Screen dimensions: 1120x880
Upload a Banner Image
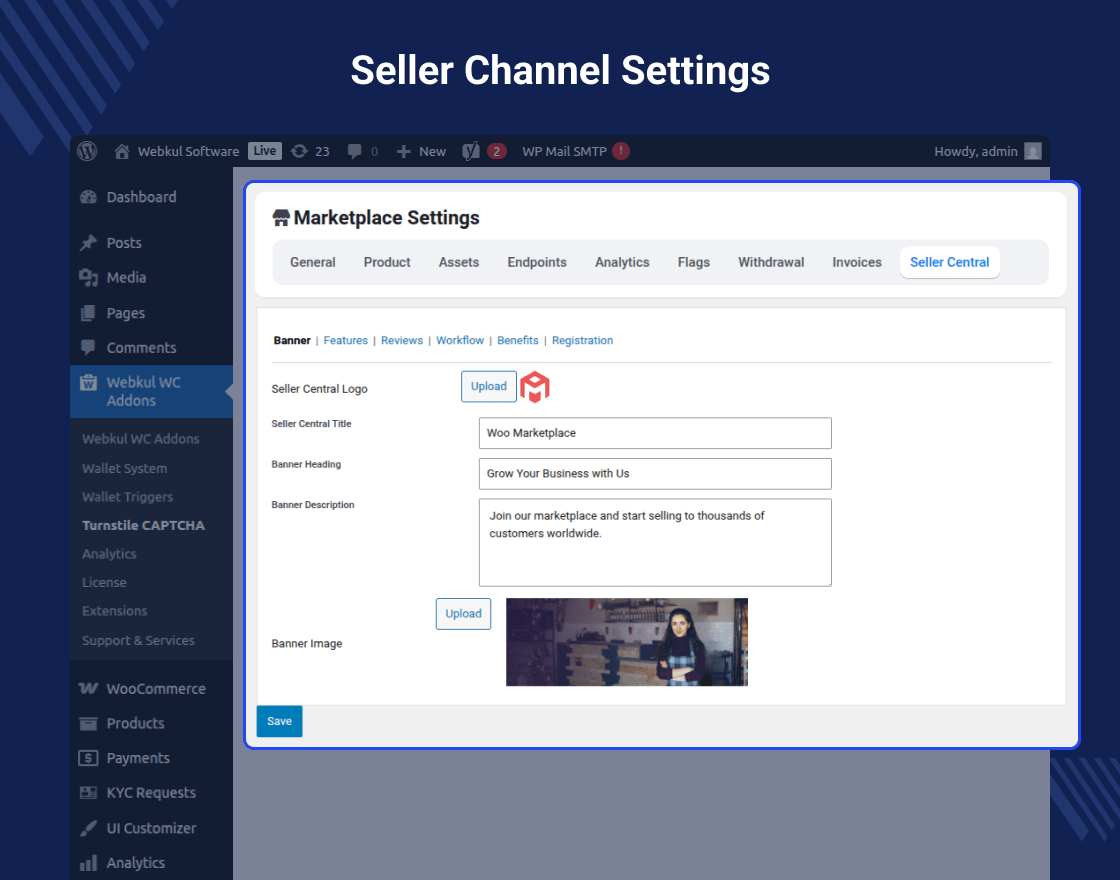(464, 614)
